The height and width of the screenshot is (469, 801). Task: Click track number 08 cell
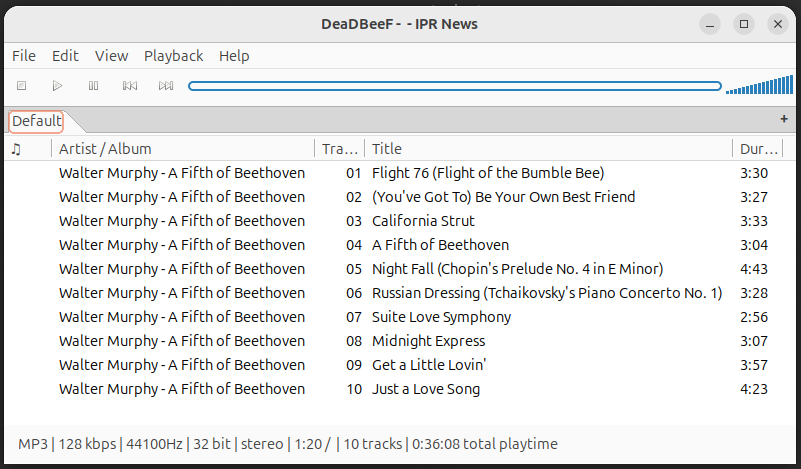coord(354,341)
